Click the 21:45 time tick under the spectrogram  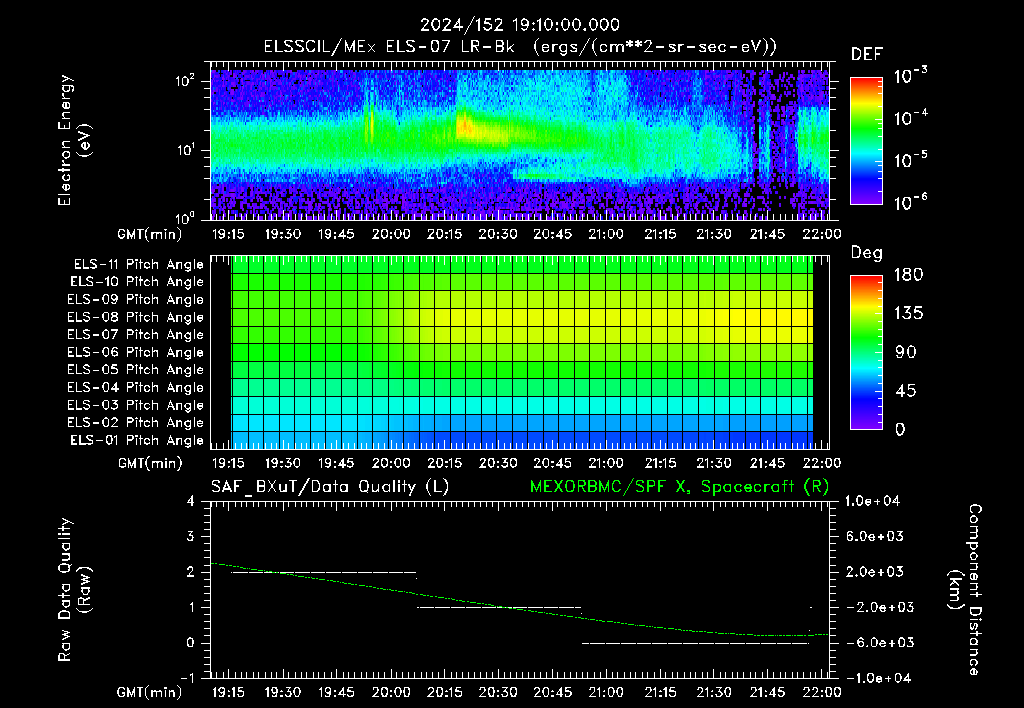tap(767, 234)
